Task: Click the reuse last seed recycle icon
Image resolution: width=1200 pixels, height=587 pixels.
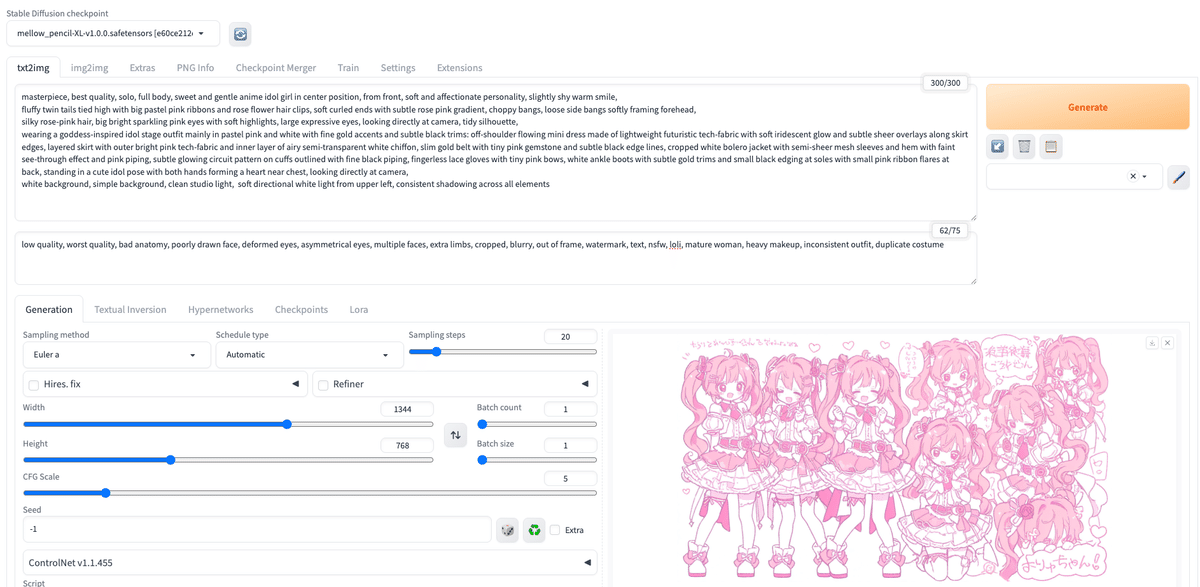Action: (533, 529)
